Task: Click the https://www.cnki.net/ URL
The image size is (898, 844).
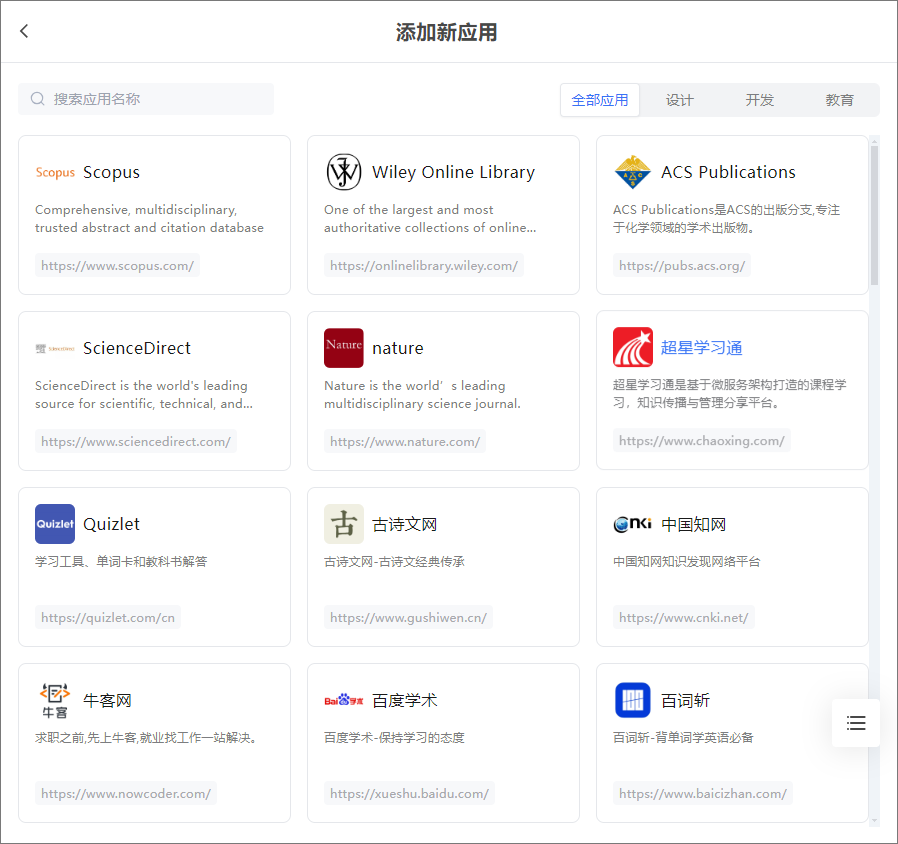Action: [683, 617]
